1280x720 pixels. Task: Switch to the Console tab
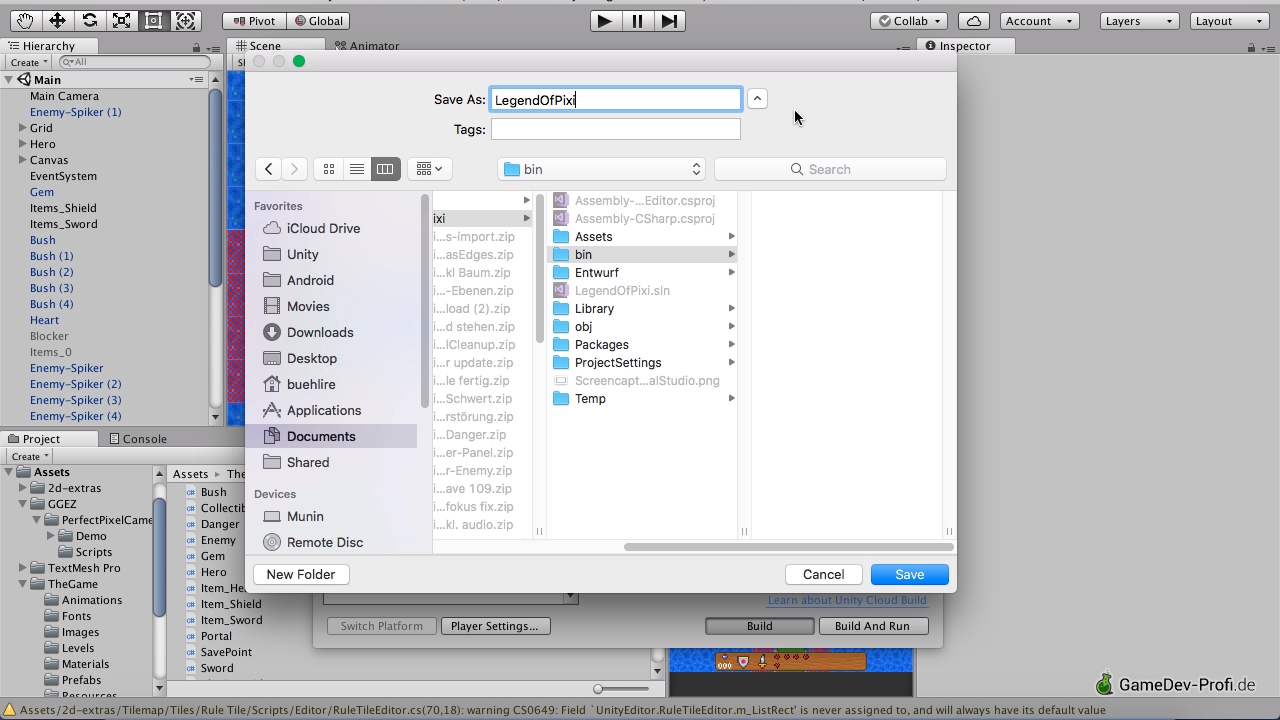tap(138, 438)
